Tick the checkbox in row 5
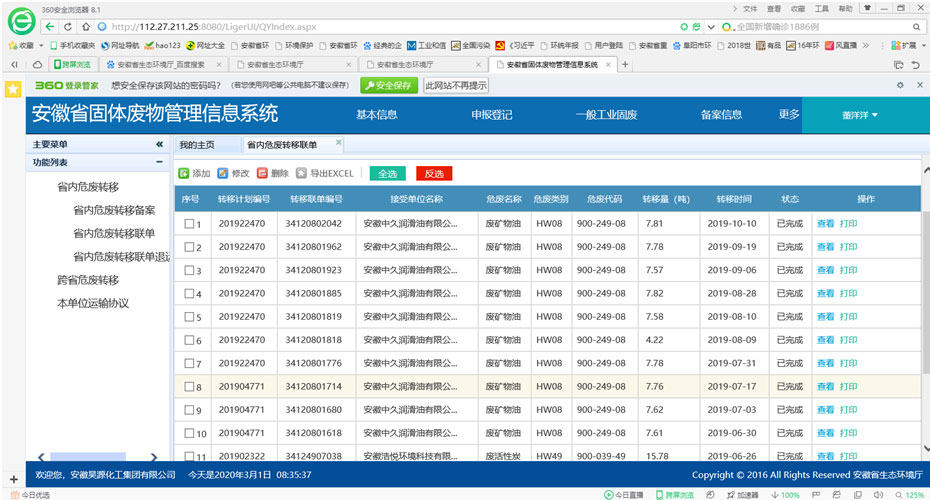Image resolution: width=930 pixels, height=500 pixels. (189, 317)
